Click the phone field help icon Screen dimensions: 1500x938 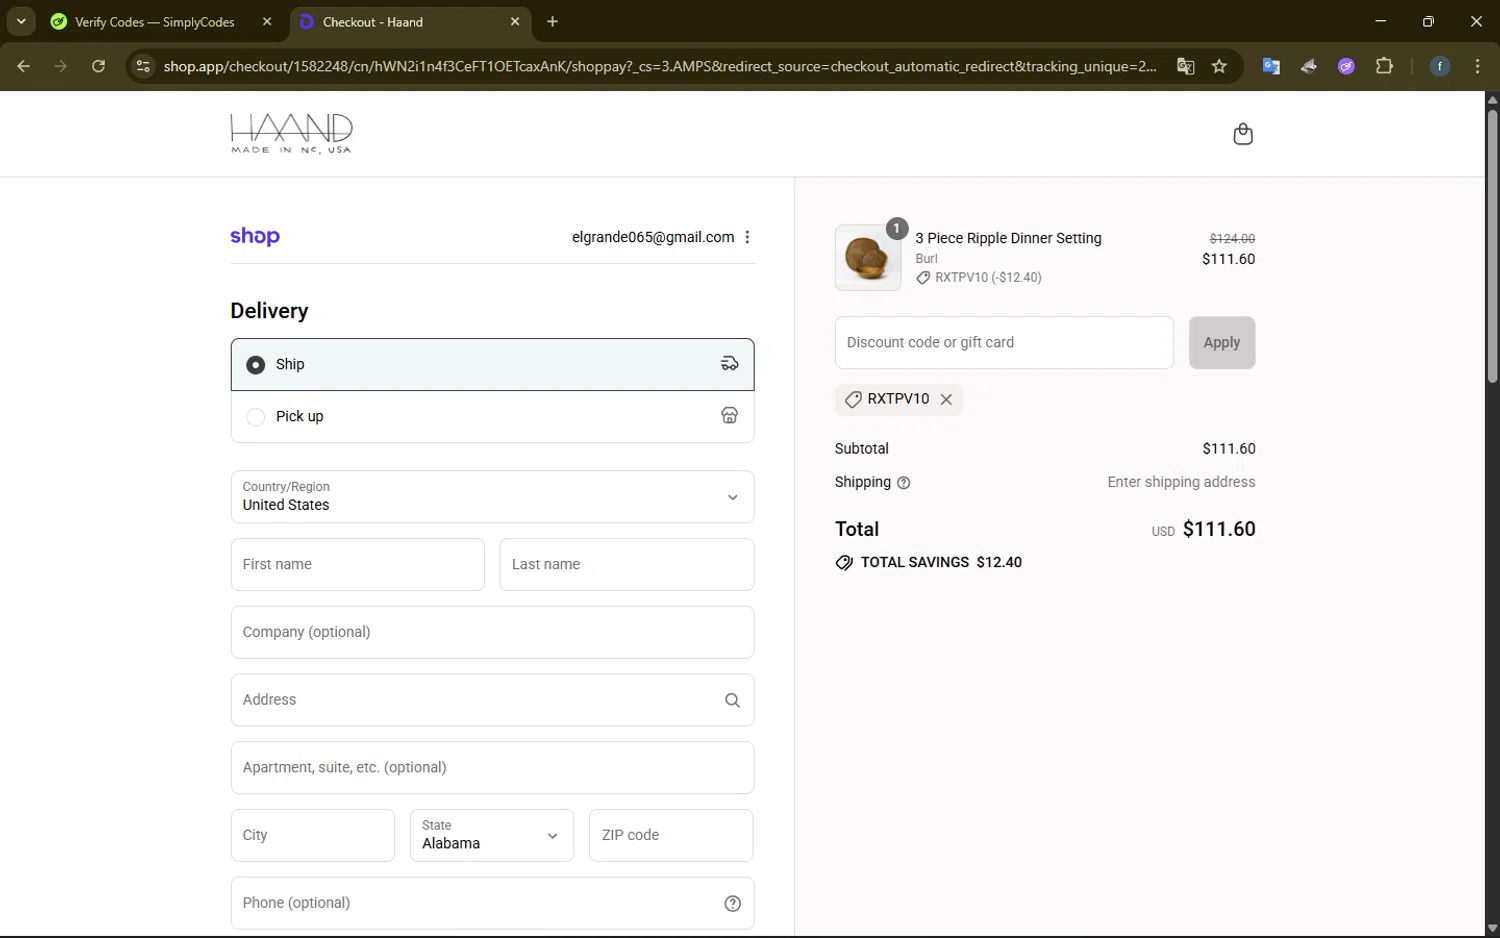click(x=732, y=903)
